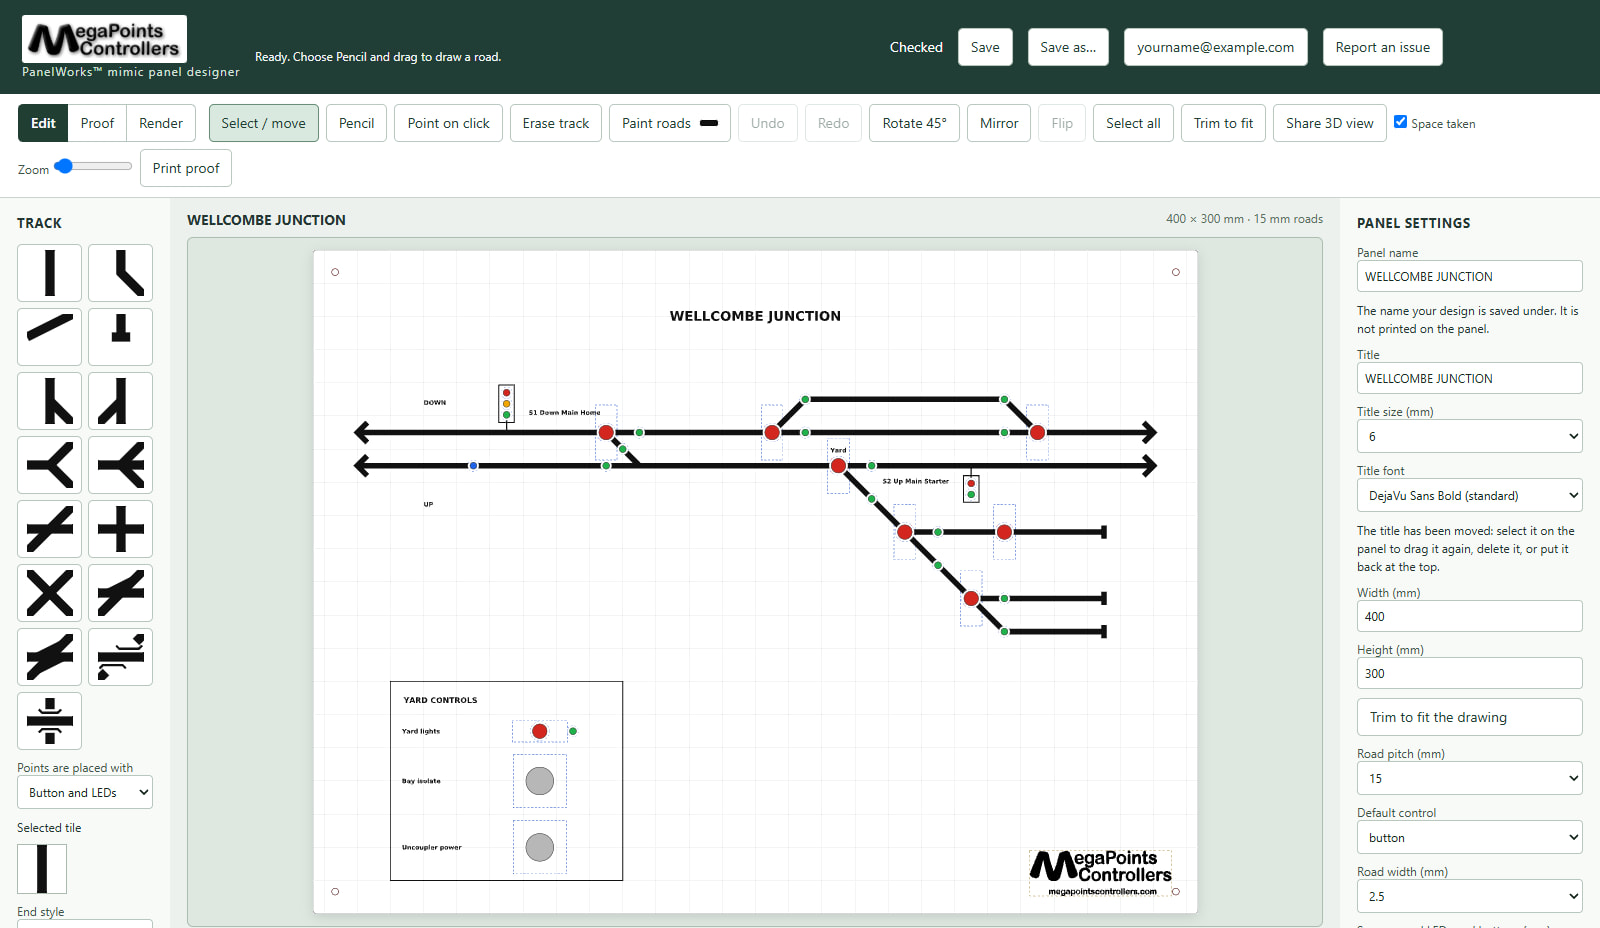
Task: Open the Default control dropdown
Action: [1469, 837]
